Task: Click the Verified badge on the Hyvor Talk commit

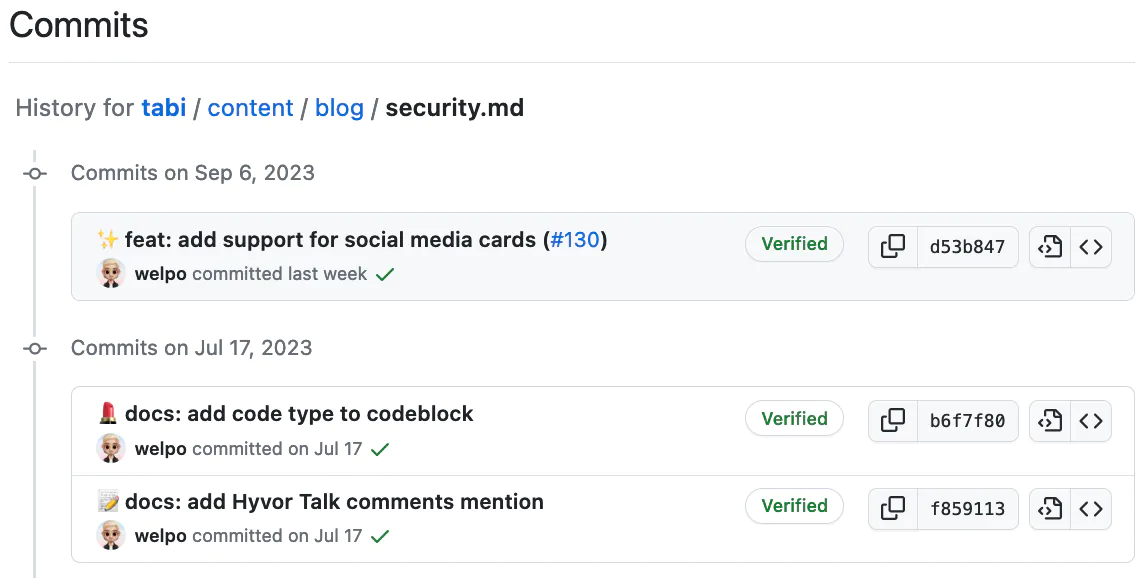Action: click(x=794, y=505)
